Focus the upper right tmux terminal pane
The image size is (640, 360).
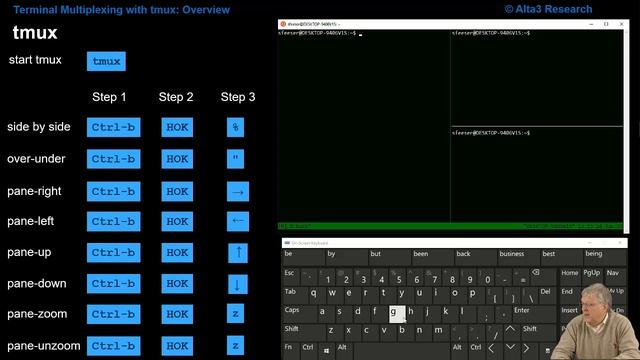pyautogui.click(x=537, y=78)
